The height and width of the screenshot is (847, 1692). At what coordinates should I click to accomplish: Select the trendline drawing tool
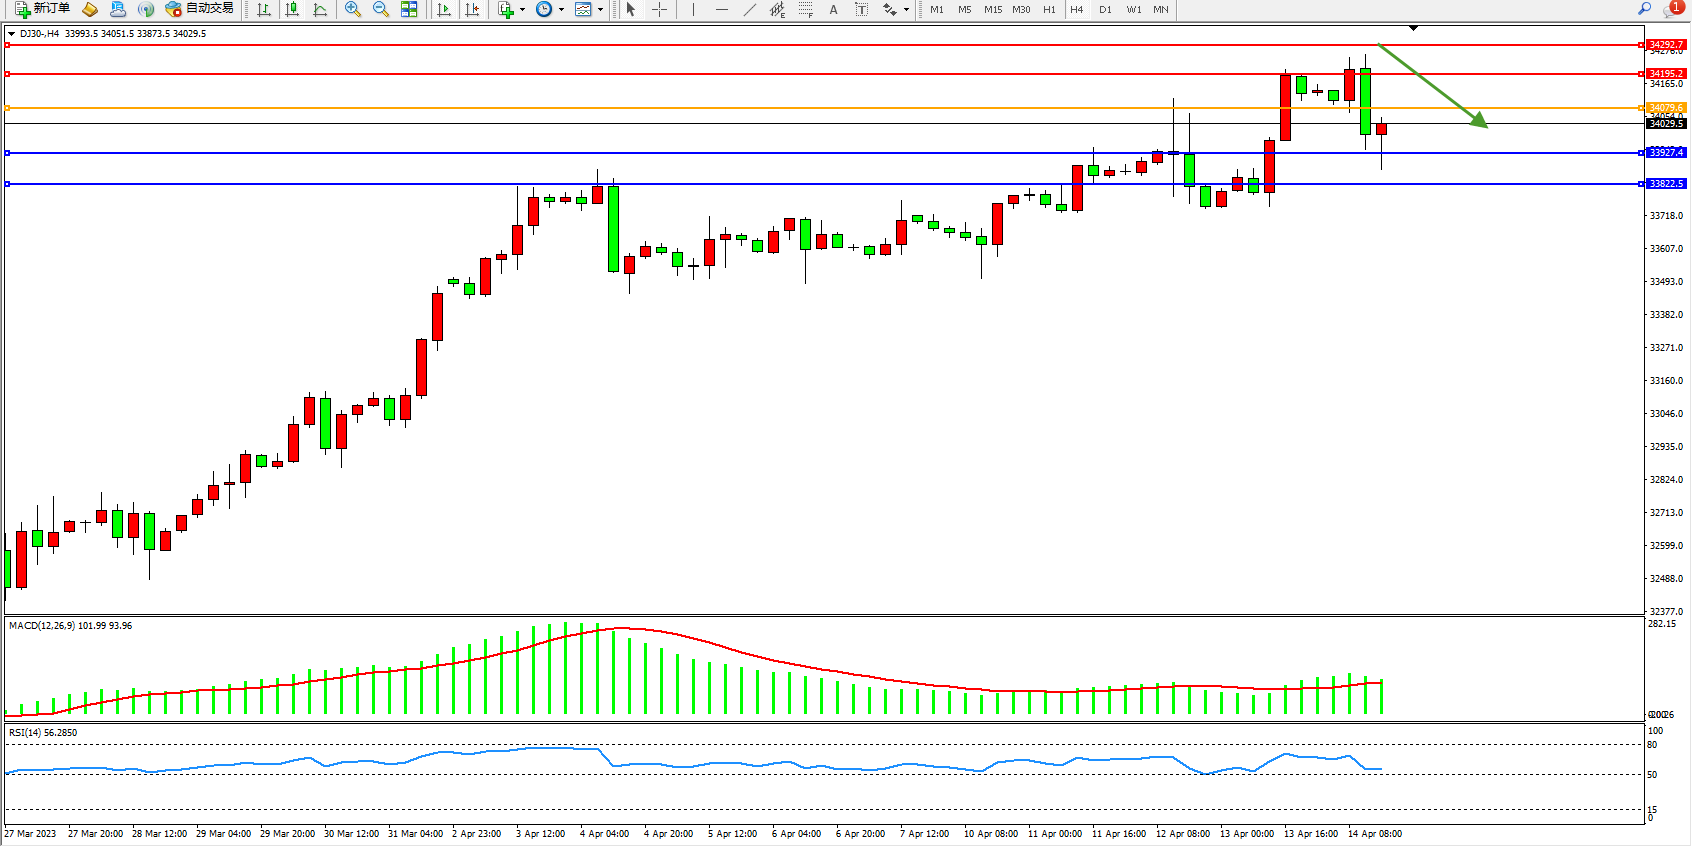tap(749, 9)
